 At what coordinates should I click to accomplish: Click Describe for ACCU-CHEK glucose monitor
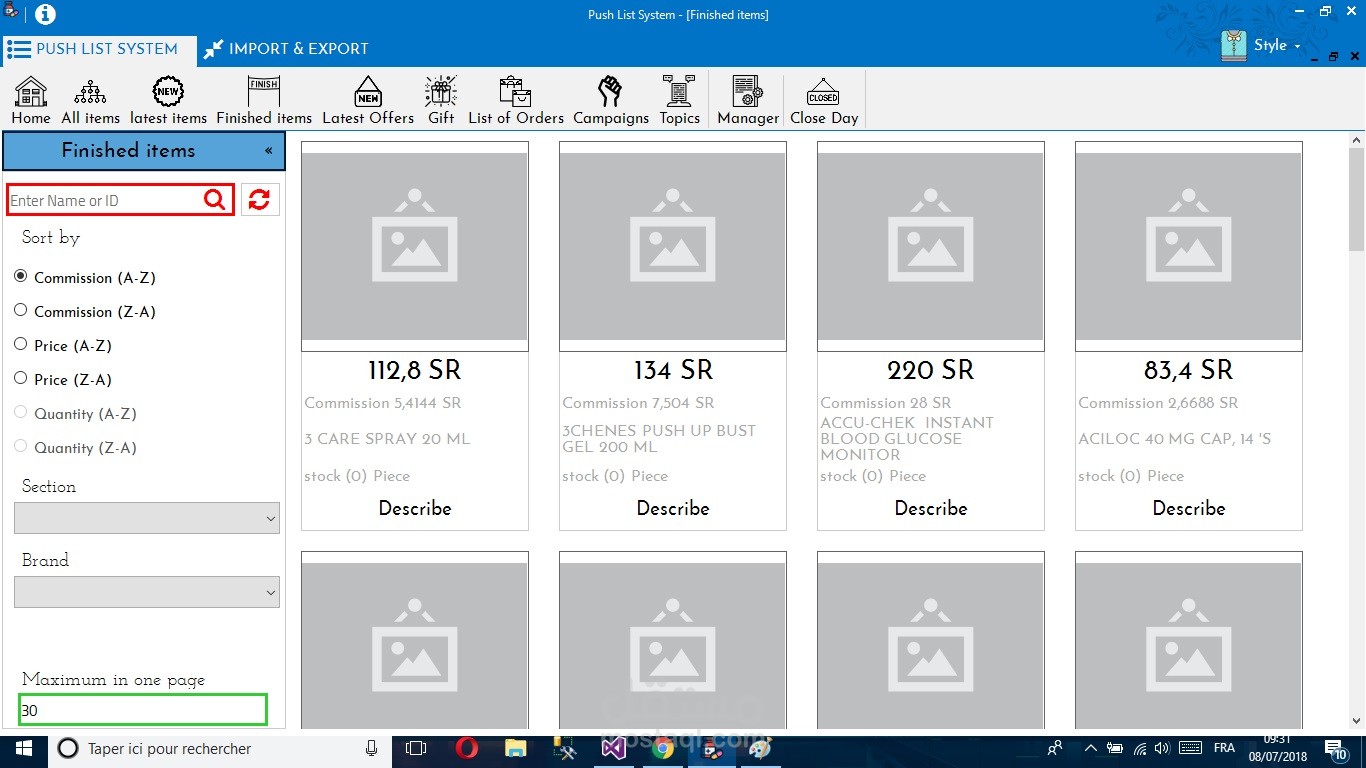pyautogui.click(x=931, y=508)
